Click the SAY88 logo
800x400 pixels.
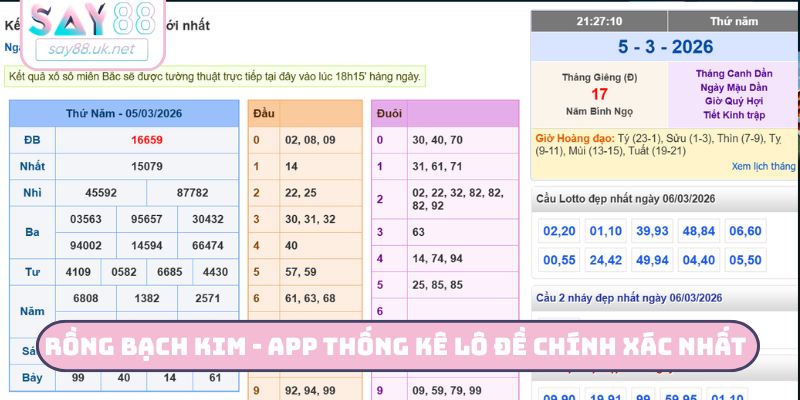click(92, 20)
